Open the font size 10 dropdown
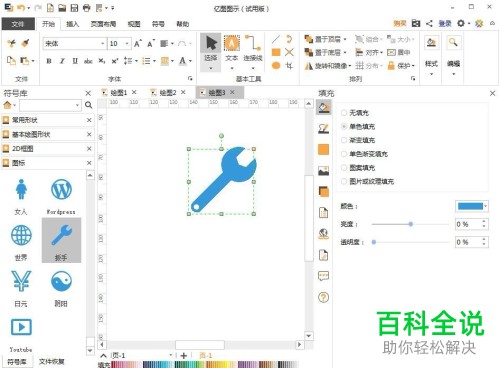Image resolution: width=500 pixels, height=368 pixels. point(127,44)
